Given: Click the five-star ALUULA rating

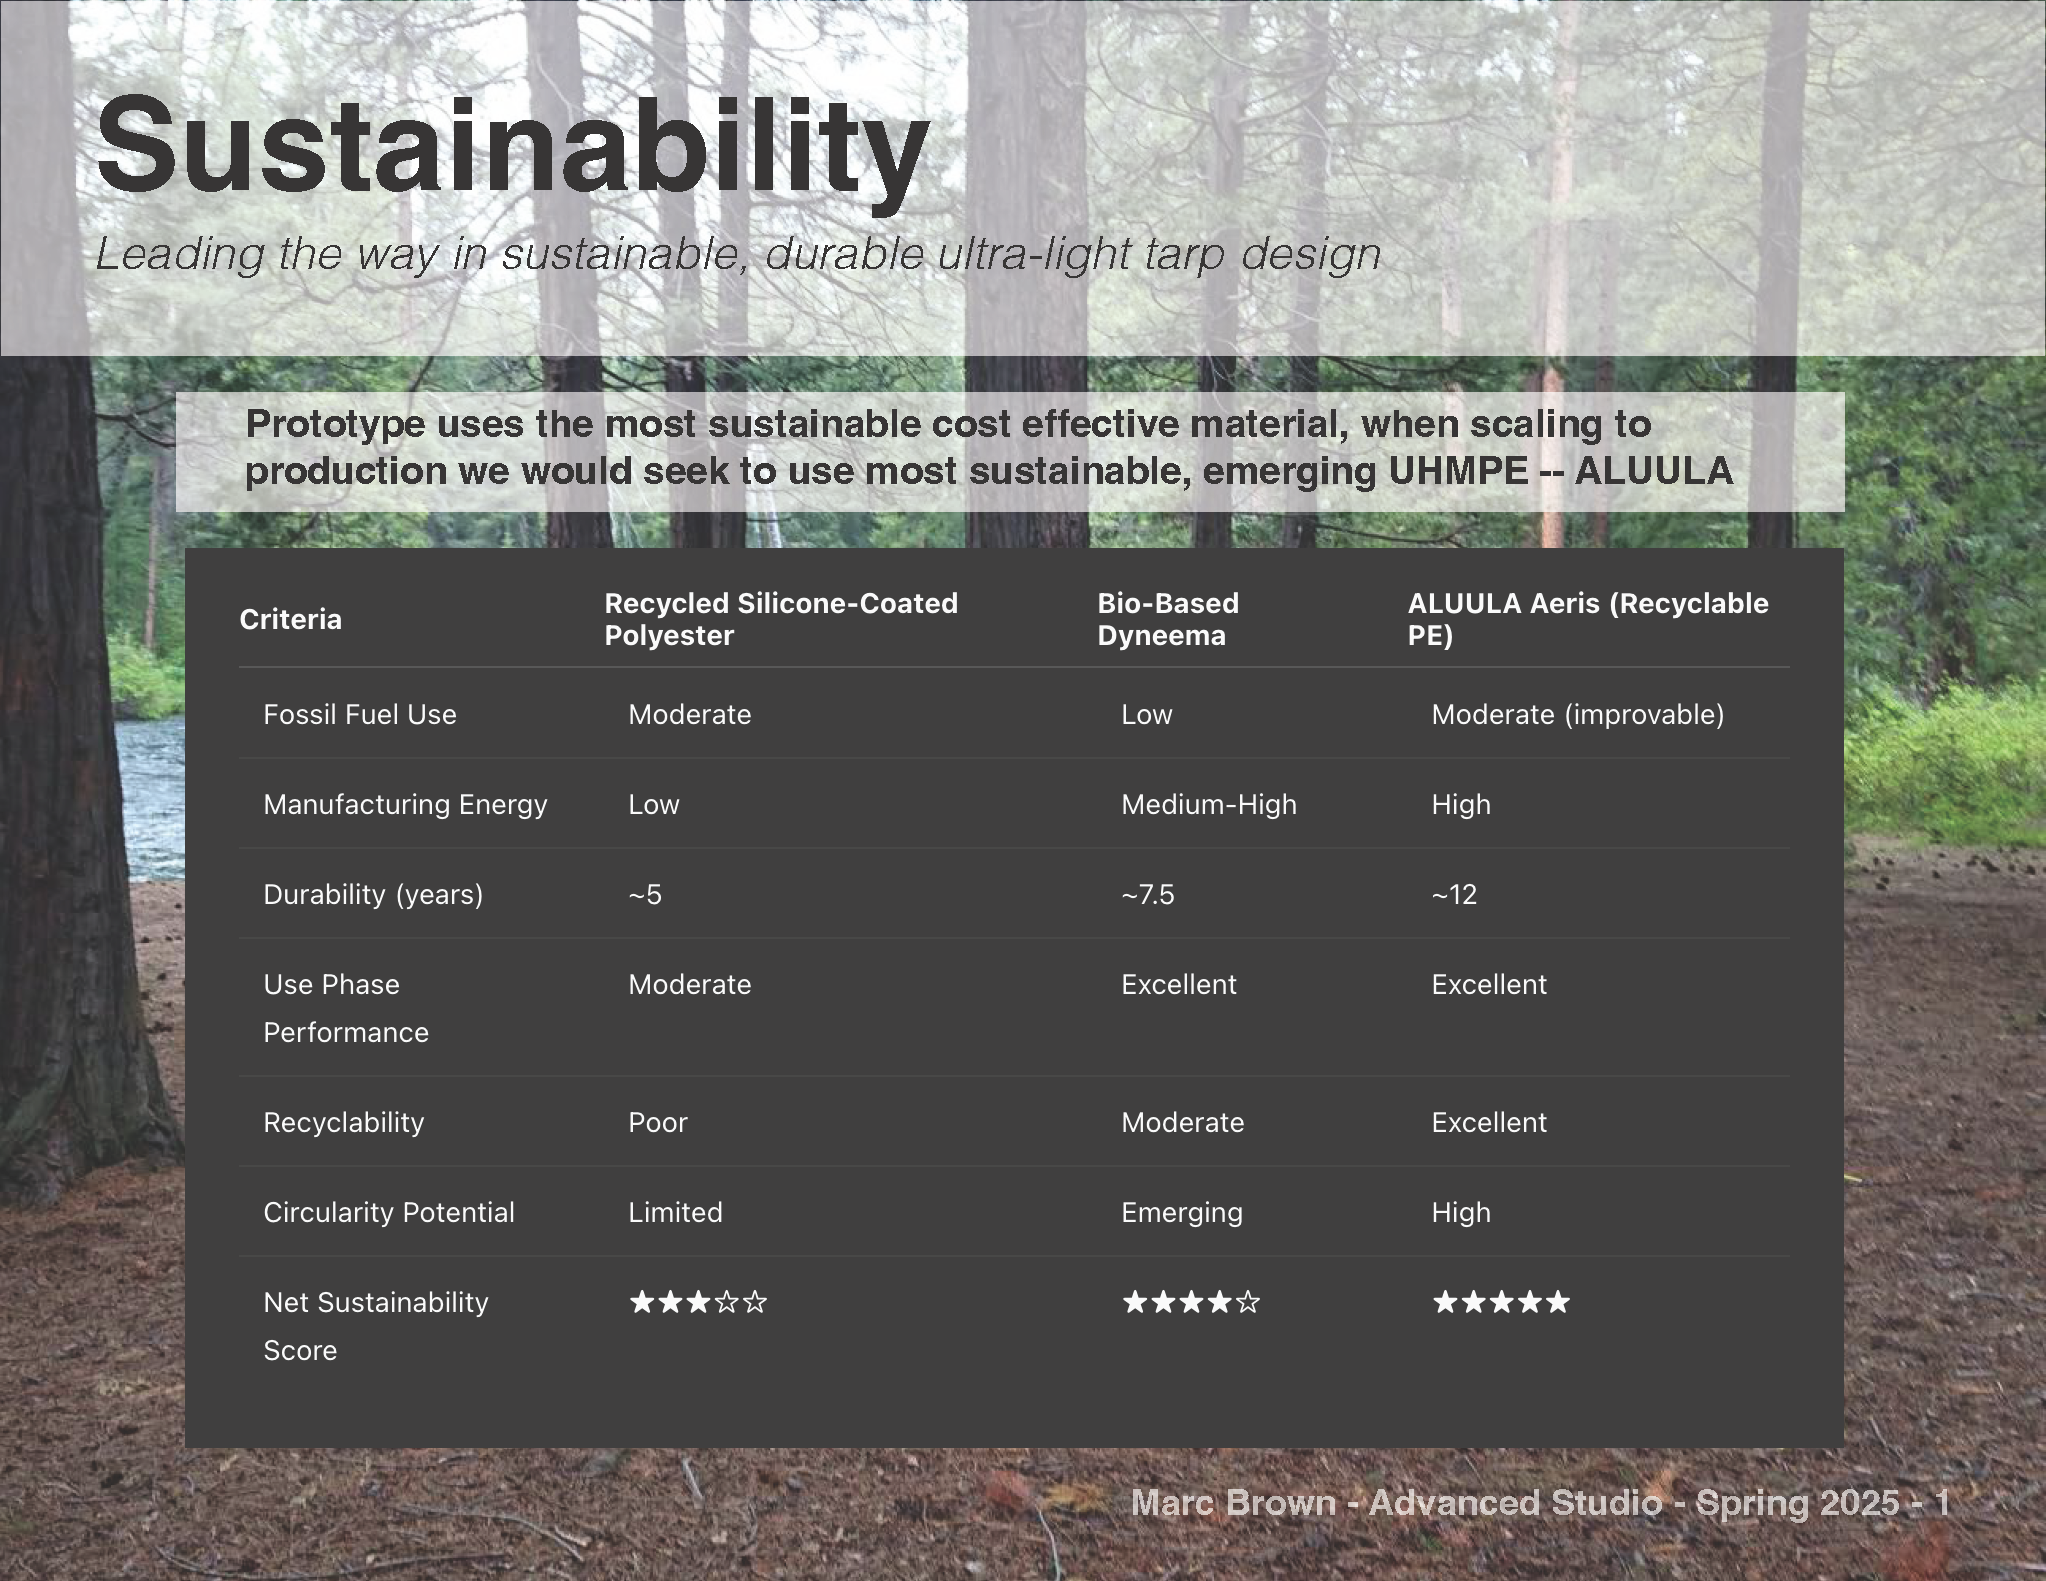Looking at the screenshot, I should coord(1501,1303).
